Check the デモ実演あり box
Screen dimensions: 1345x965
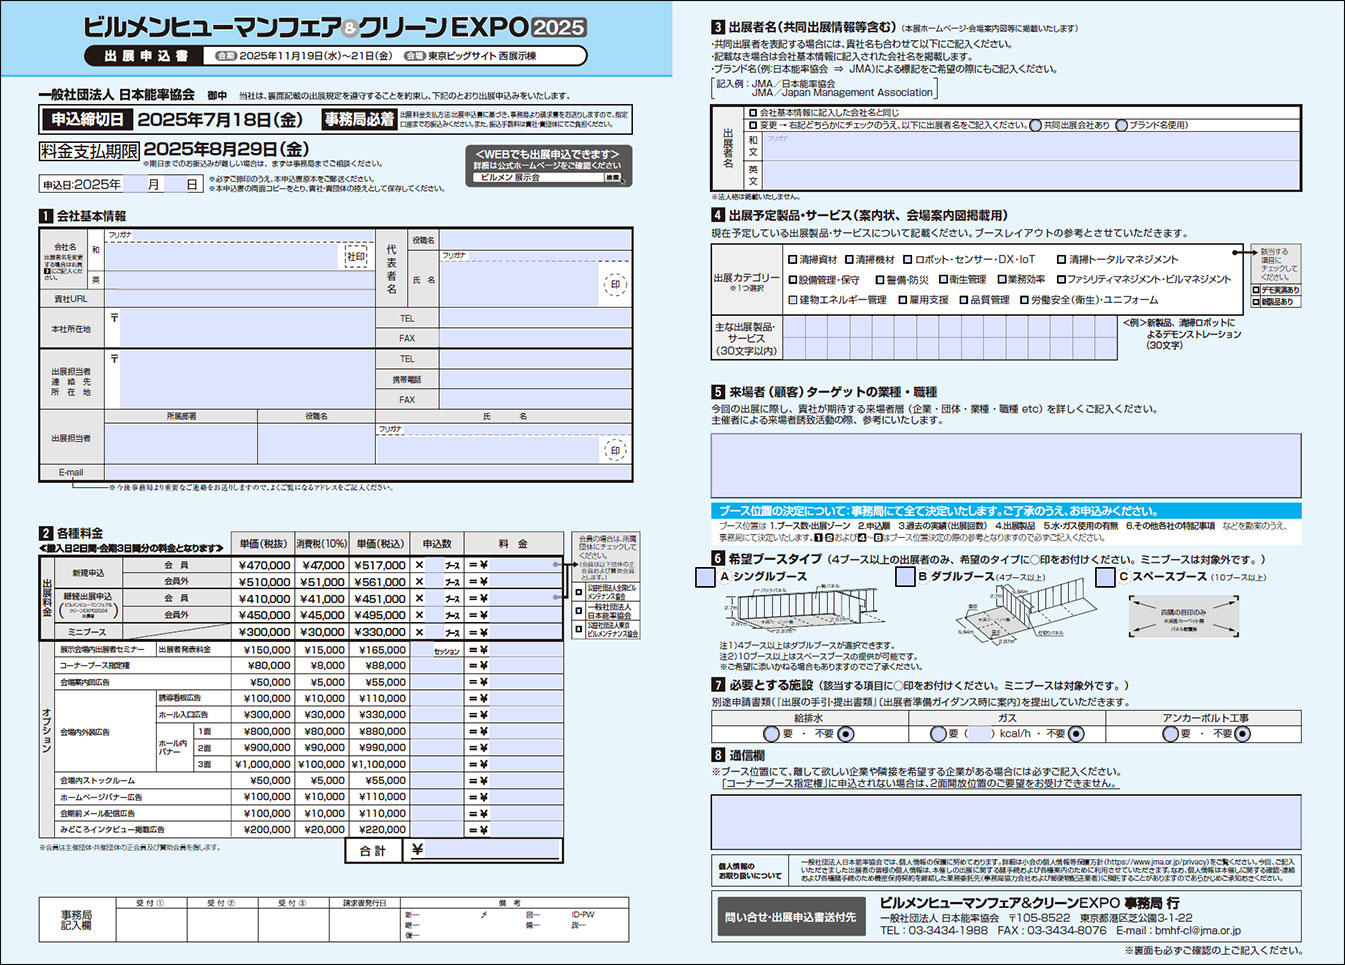pyautogui.click(x=1257, y=290)
